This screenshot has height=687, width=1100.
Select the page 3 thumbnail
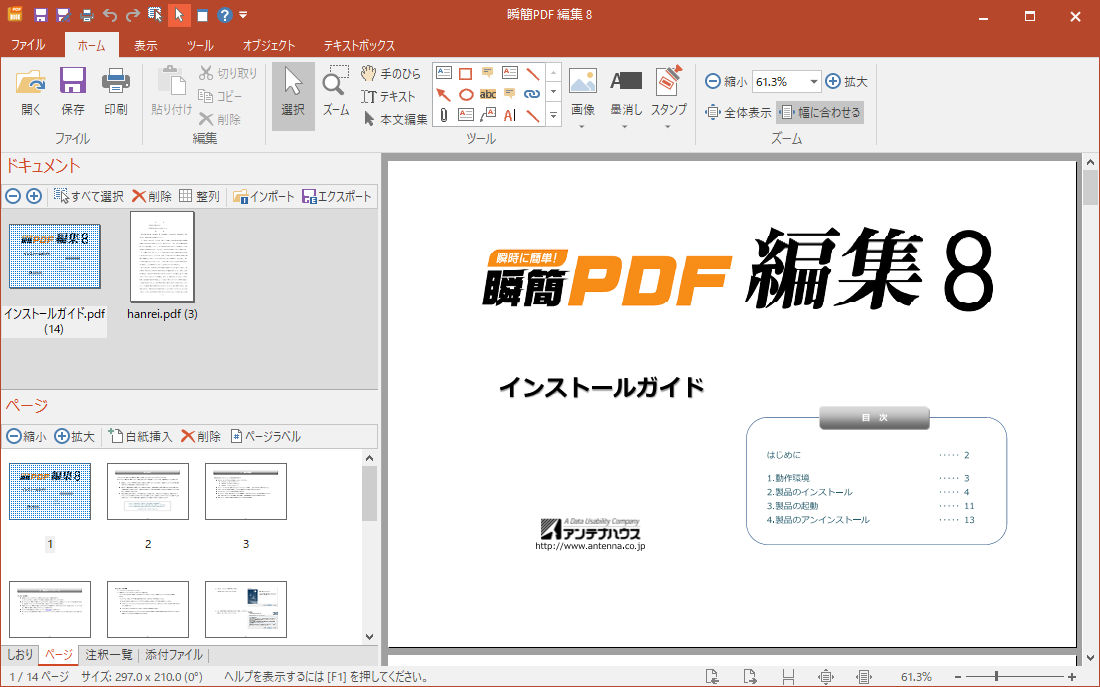coord(246,491)
